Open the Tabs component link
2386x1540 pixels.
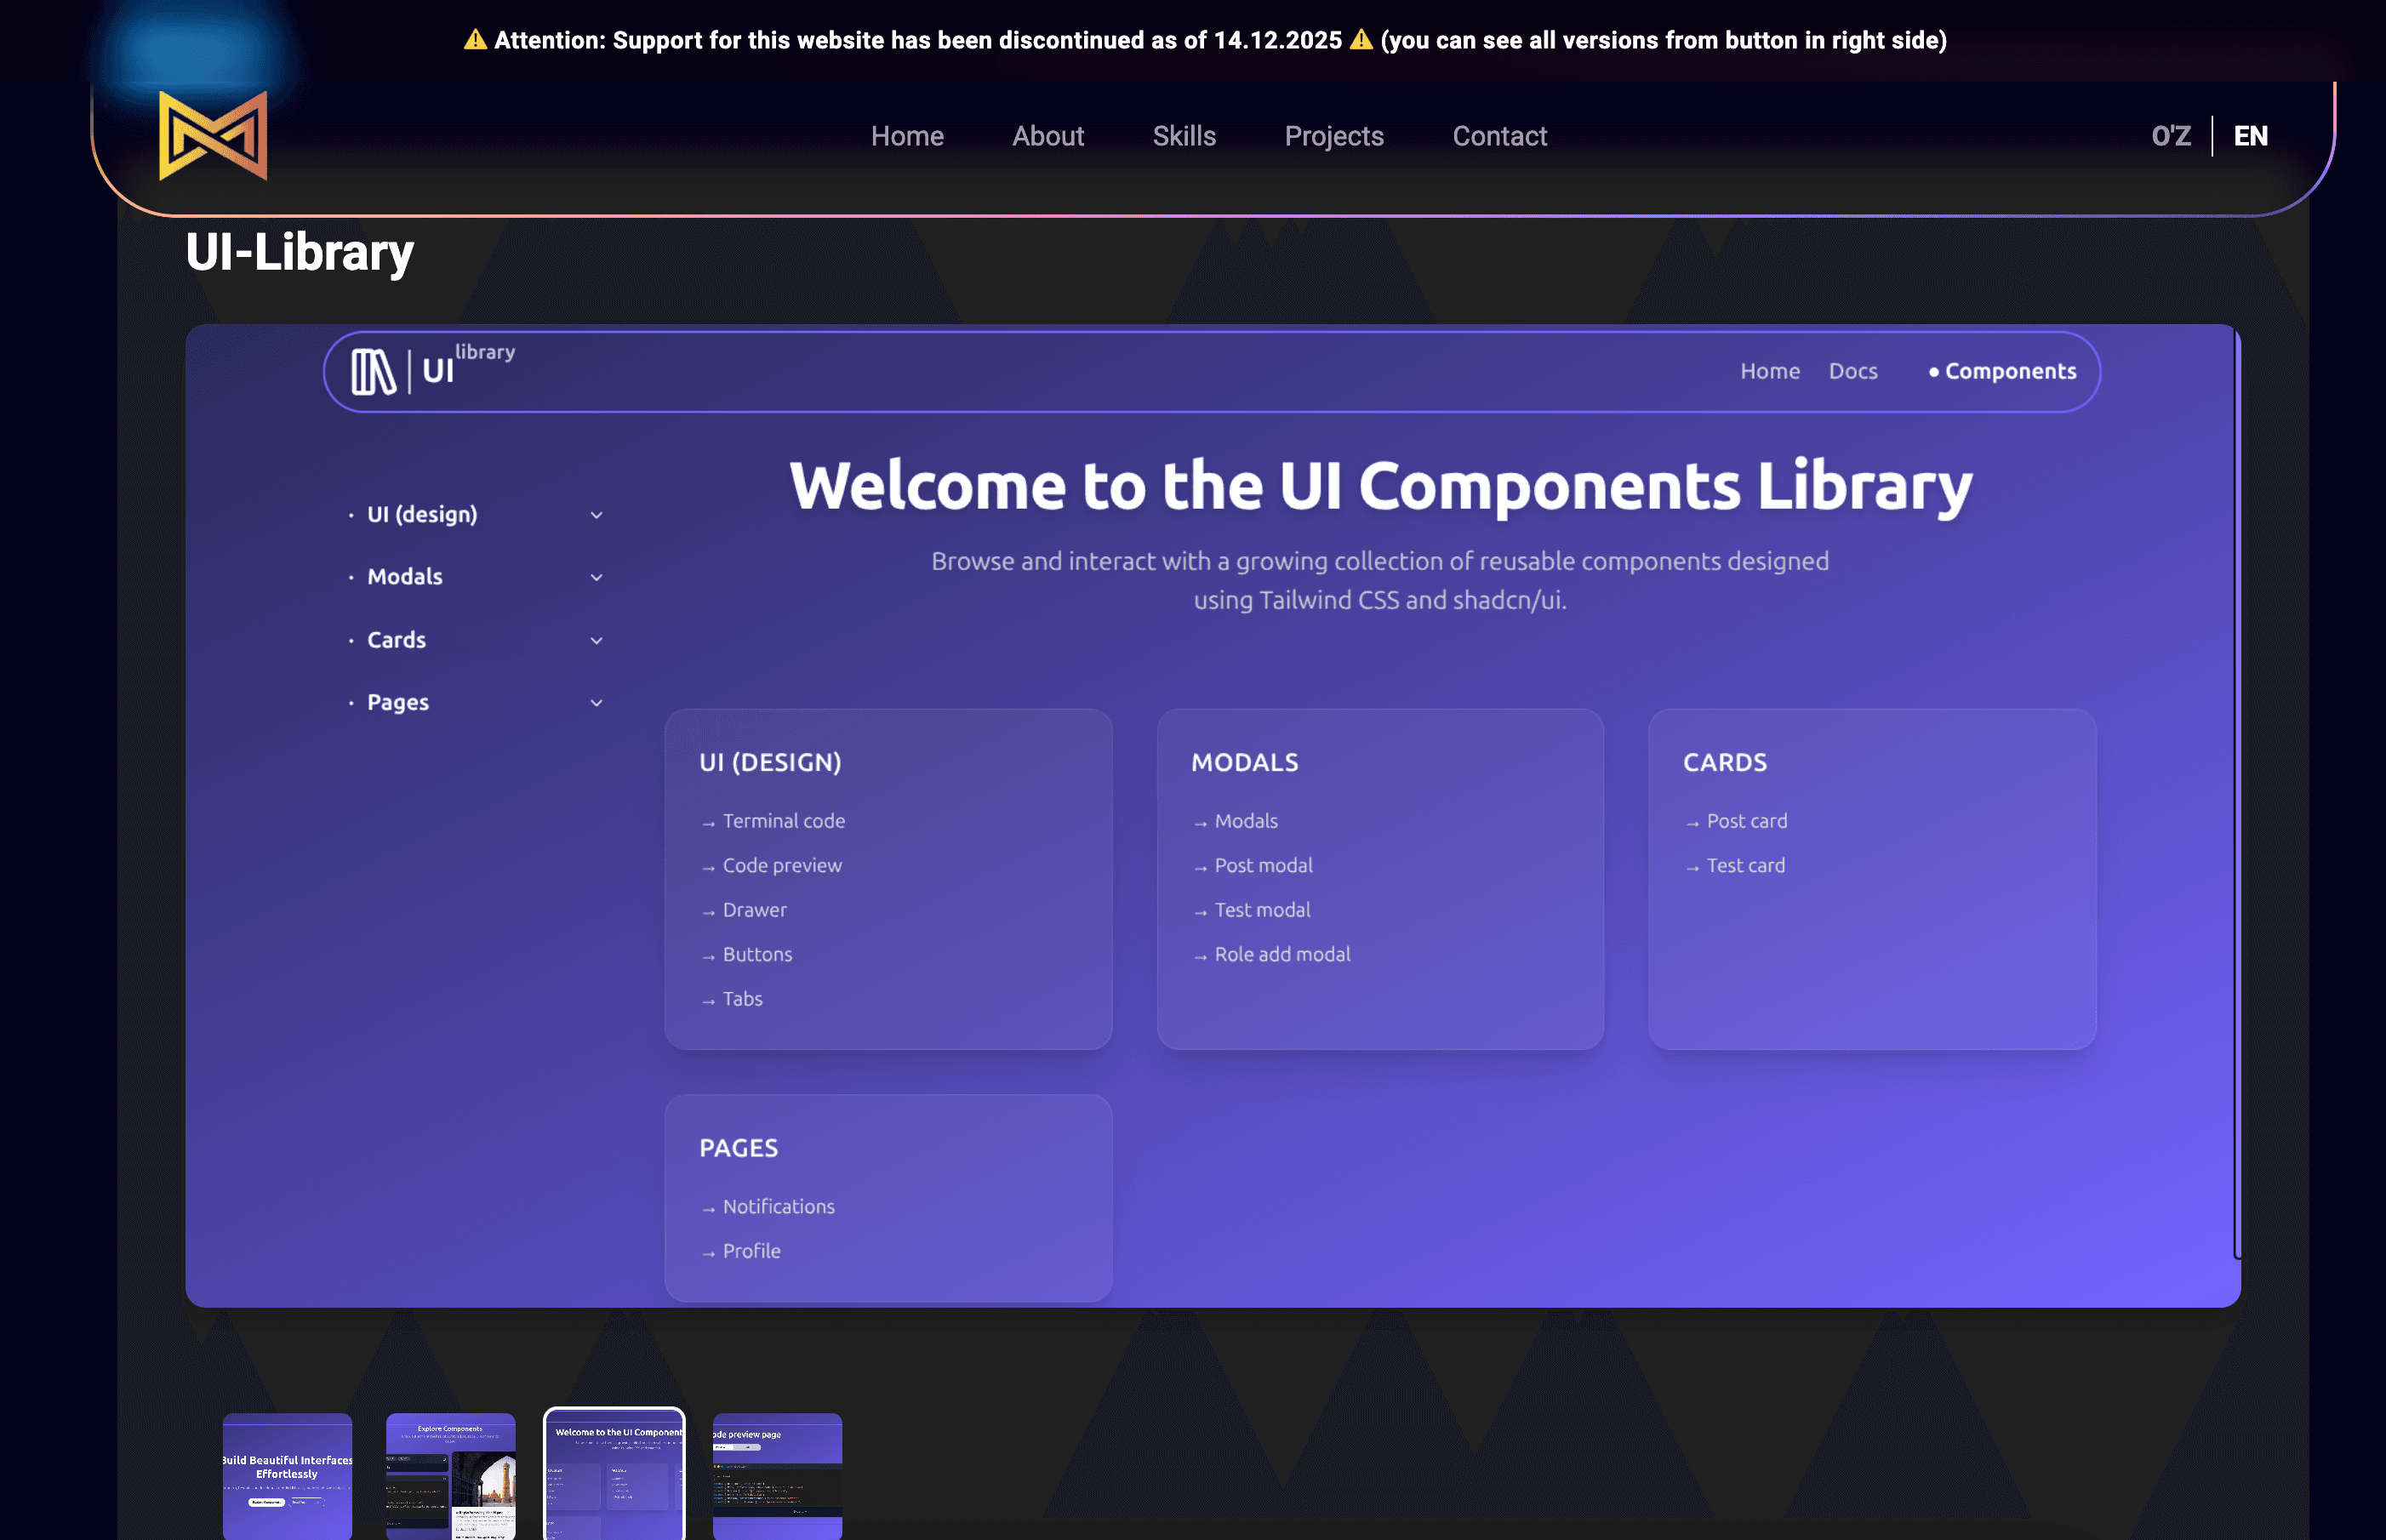[742, 999]
